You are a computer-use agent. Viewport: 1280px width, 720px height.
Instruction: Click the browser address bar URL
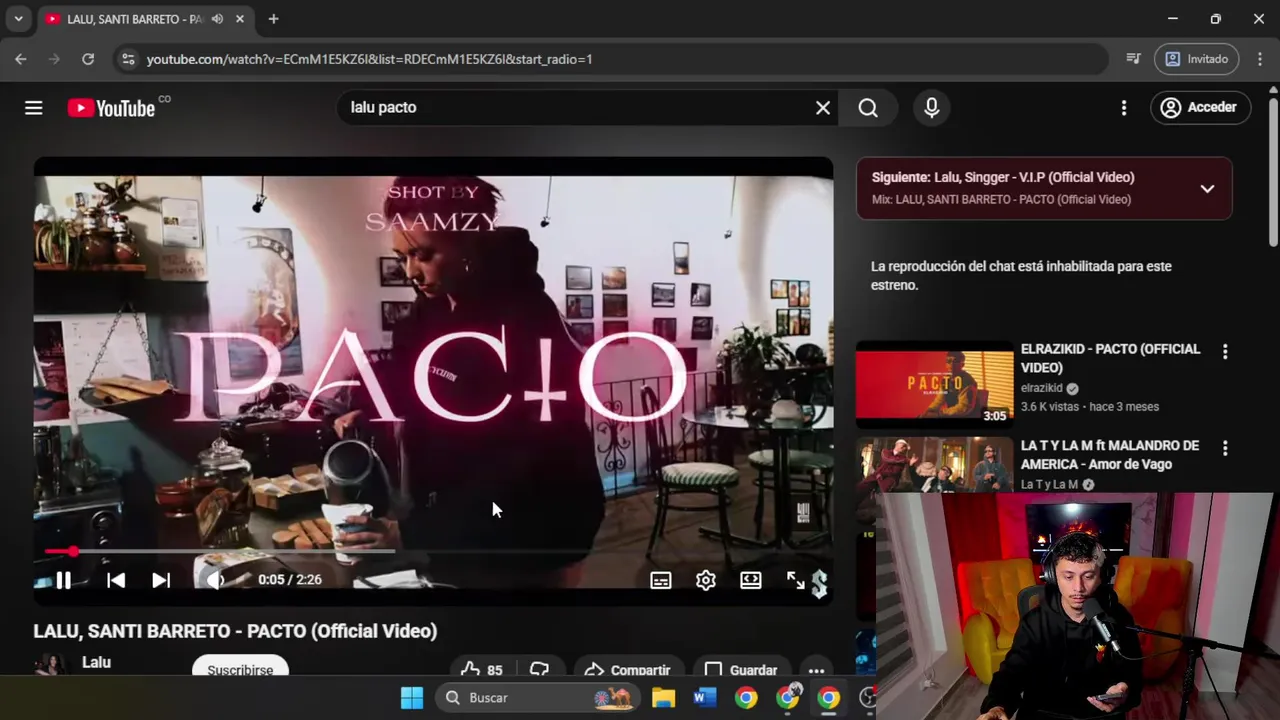370,59
